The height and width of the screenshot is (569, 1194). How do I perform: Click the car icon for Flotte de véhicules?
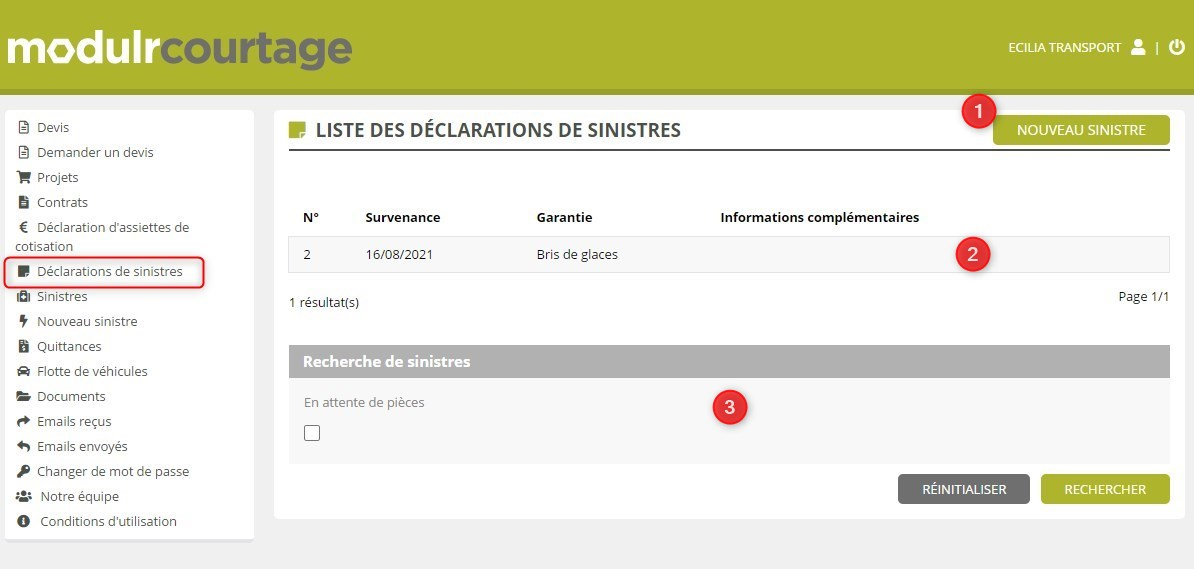pyautogui.click(x=24, y=372)
